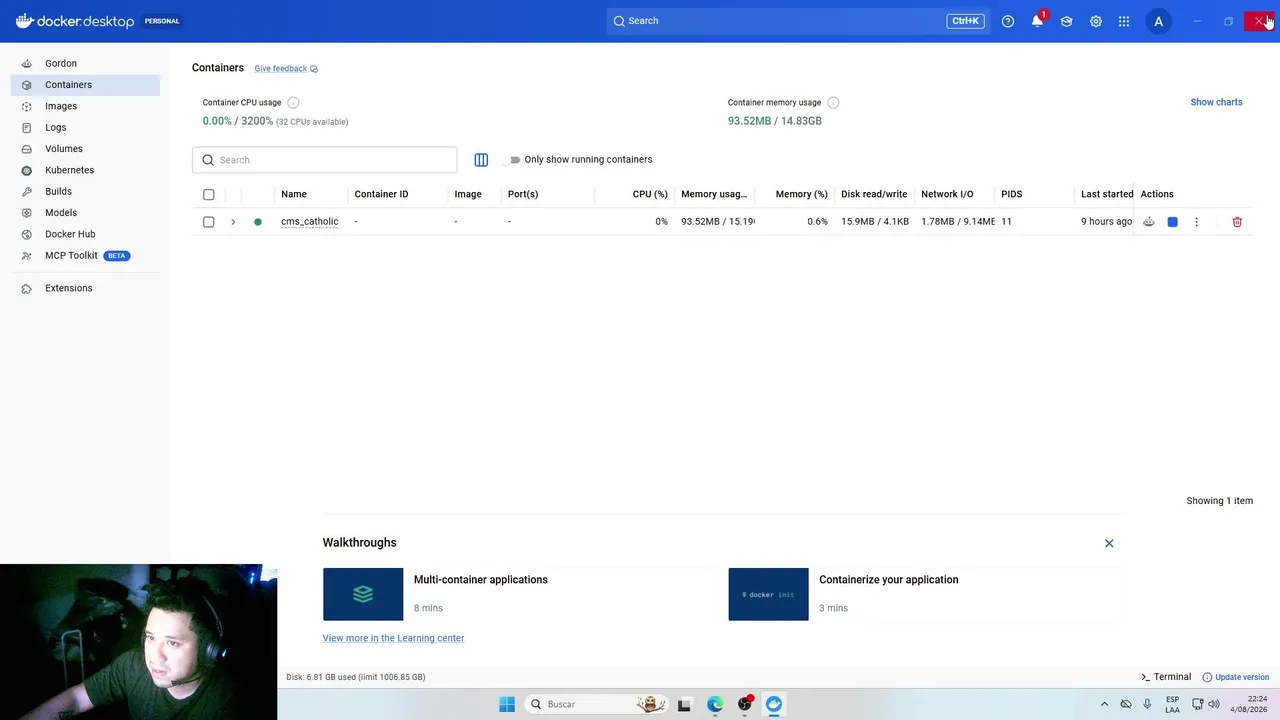Click Show charts
Viewport: 1280px width, 720px height.
click(x=1216, y=102)
